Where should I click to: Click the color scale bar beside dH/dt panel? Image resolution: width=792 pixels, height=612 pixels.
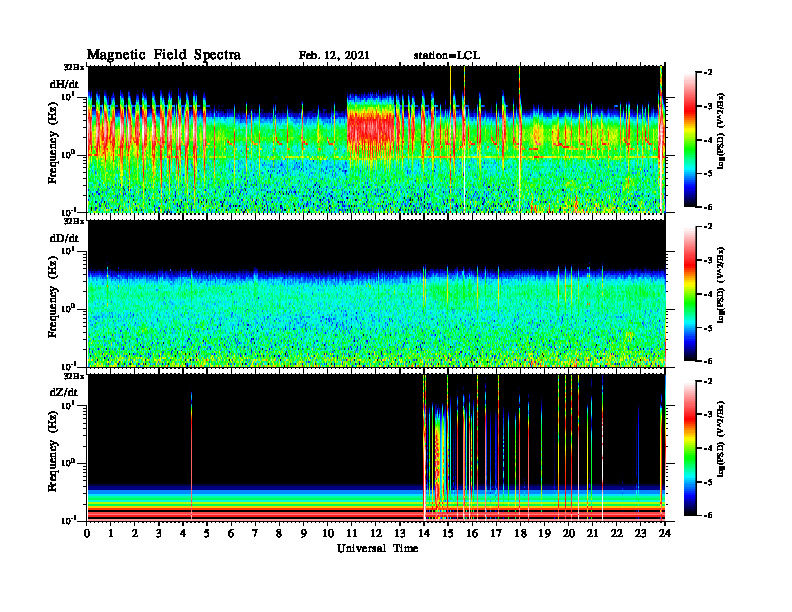point(690,140)
